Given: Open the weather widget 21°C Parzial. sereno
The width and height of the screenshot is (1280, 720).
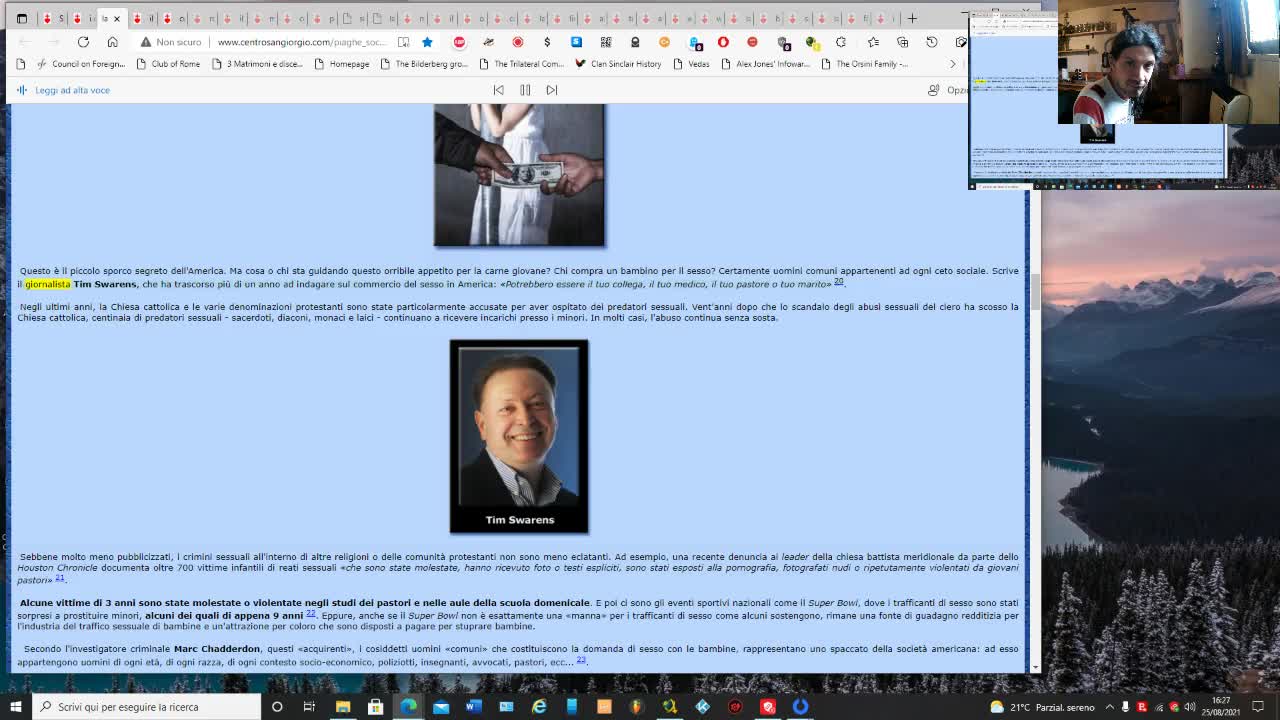Looking at the screenshot, I should pos(1042,707).
